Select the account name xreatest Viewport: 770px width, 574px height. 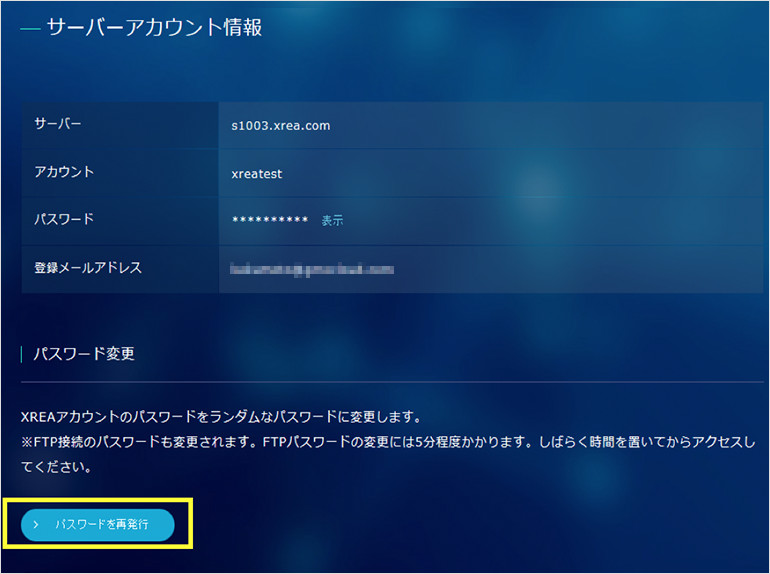click(256, 173)
